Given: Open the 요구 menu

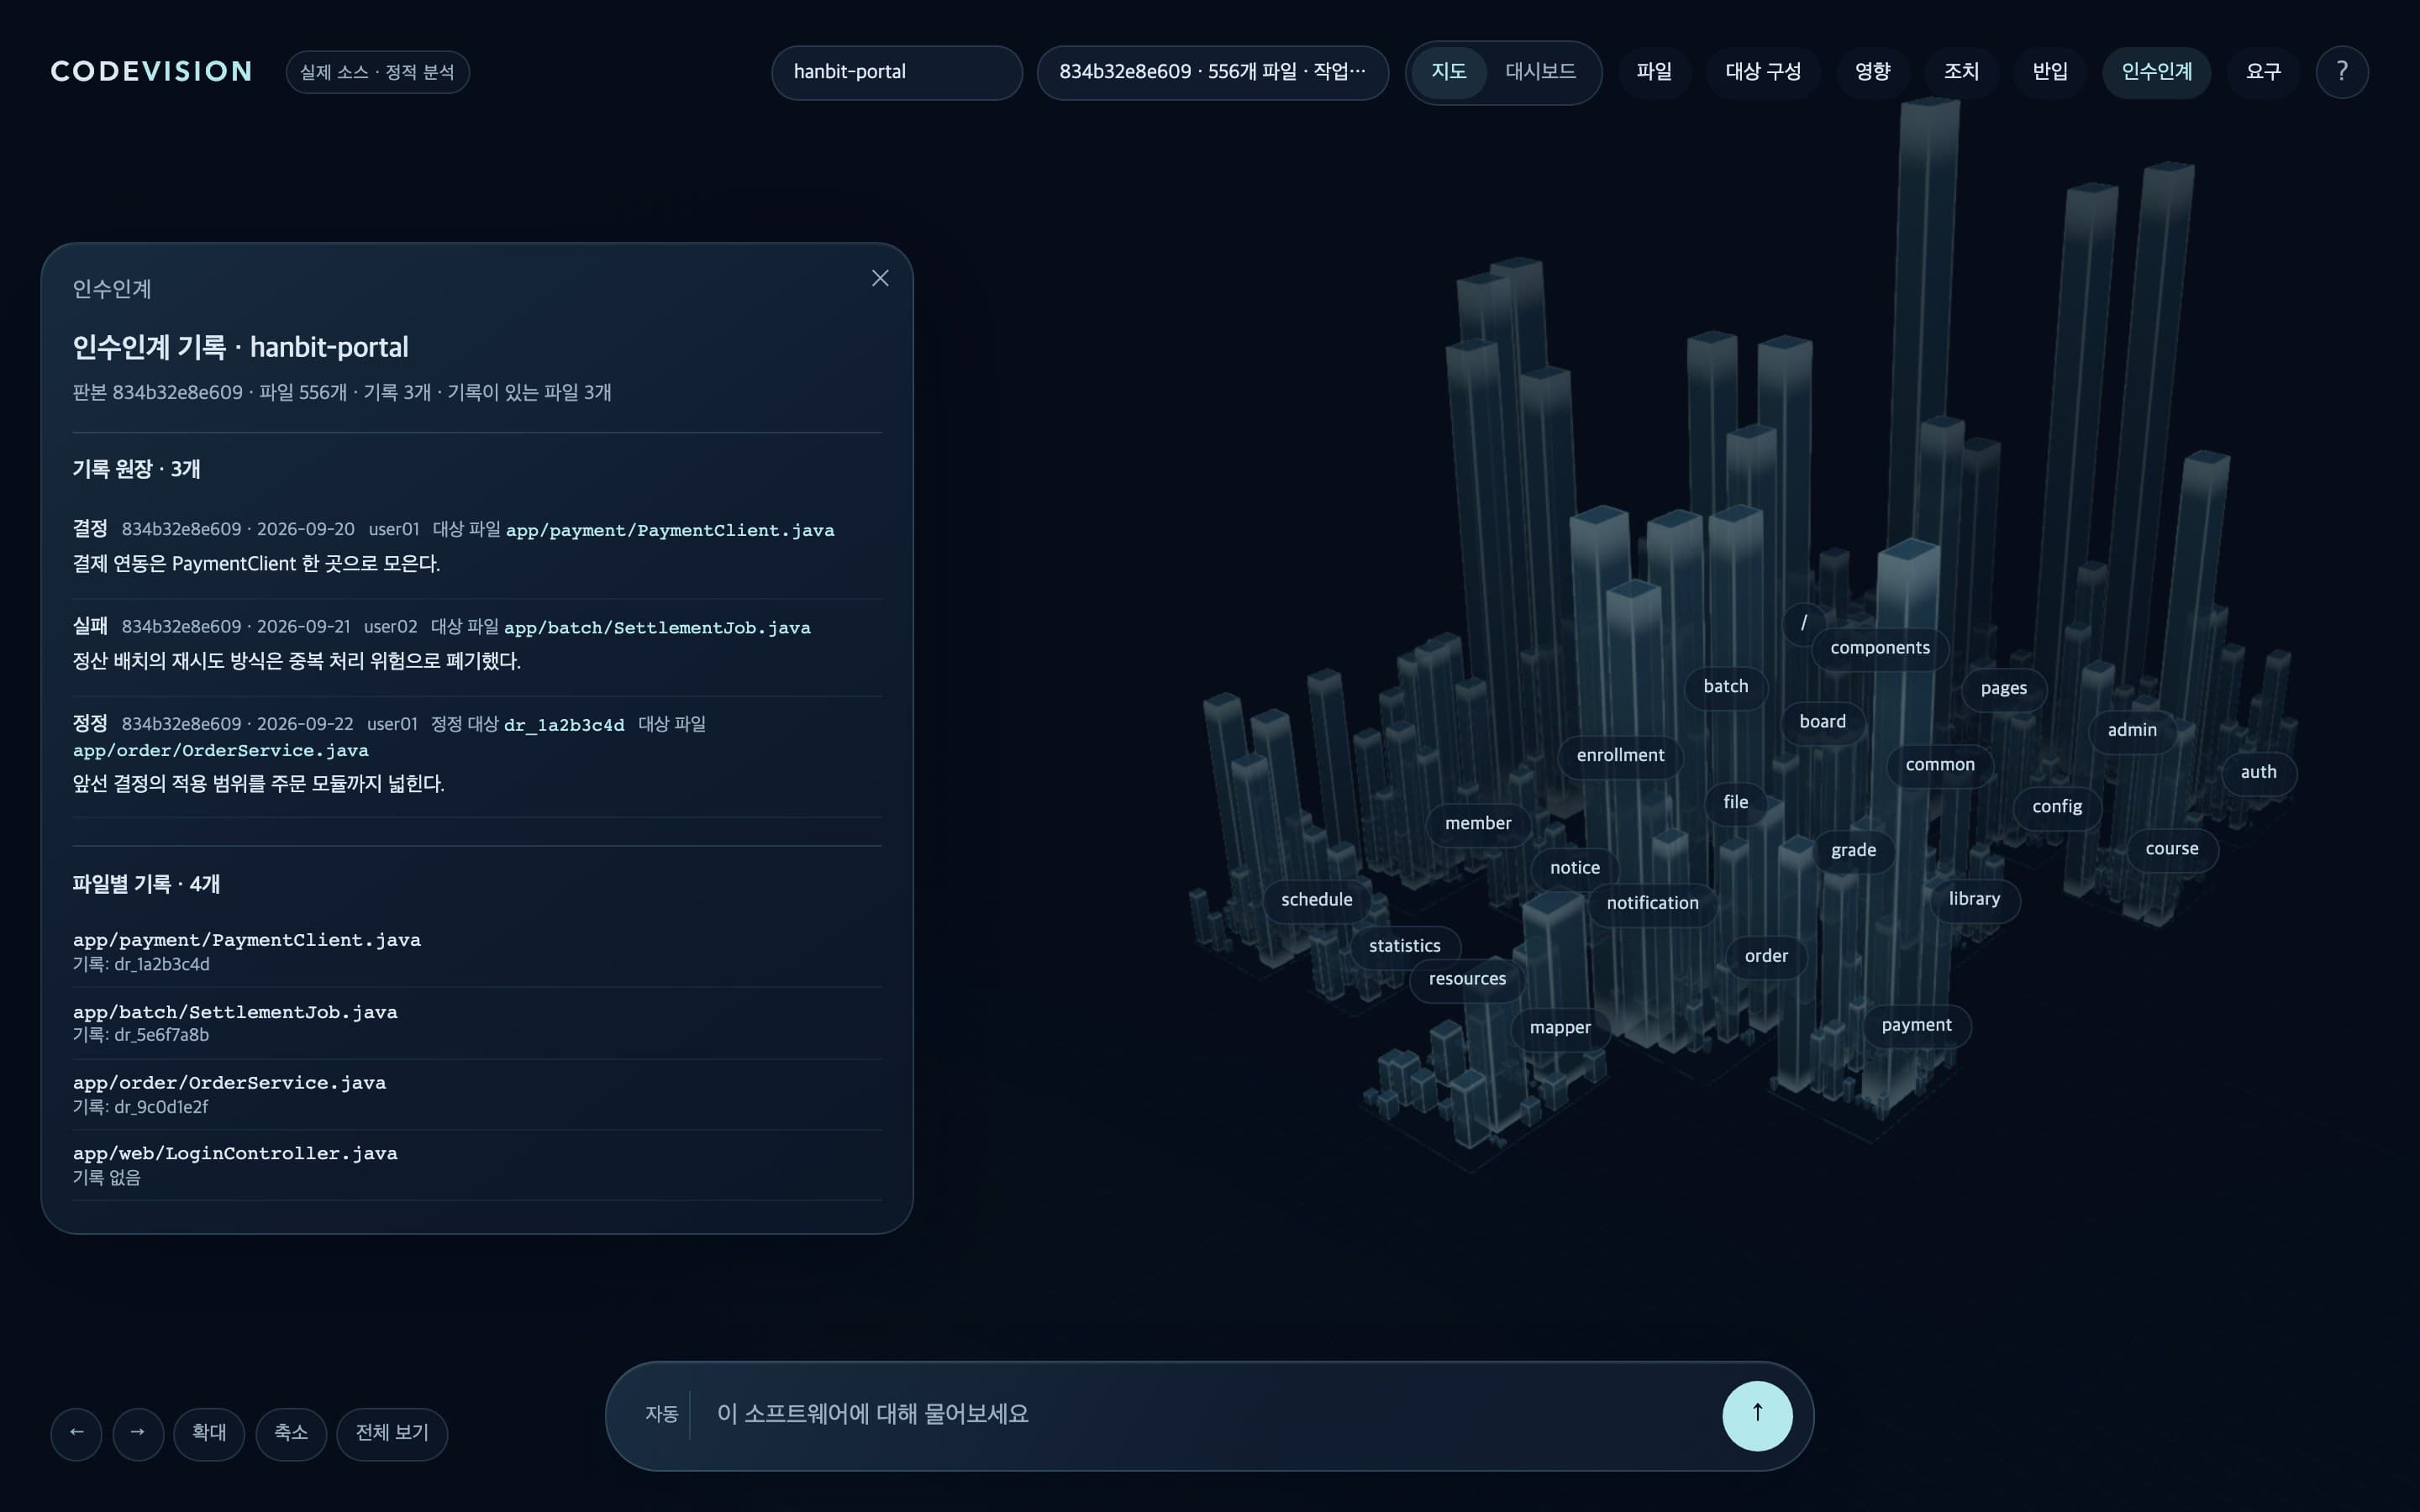Looking at the screenshot, I should pyautogui.click(x=2263, y=72).
